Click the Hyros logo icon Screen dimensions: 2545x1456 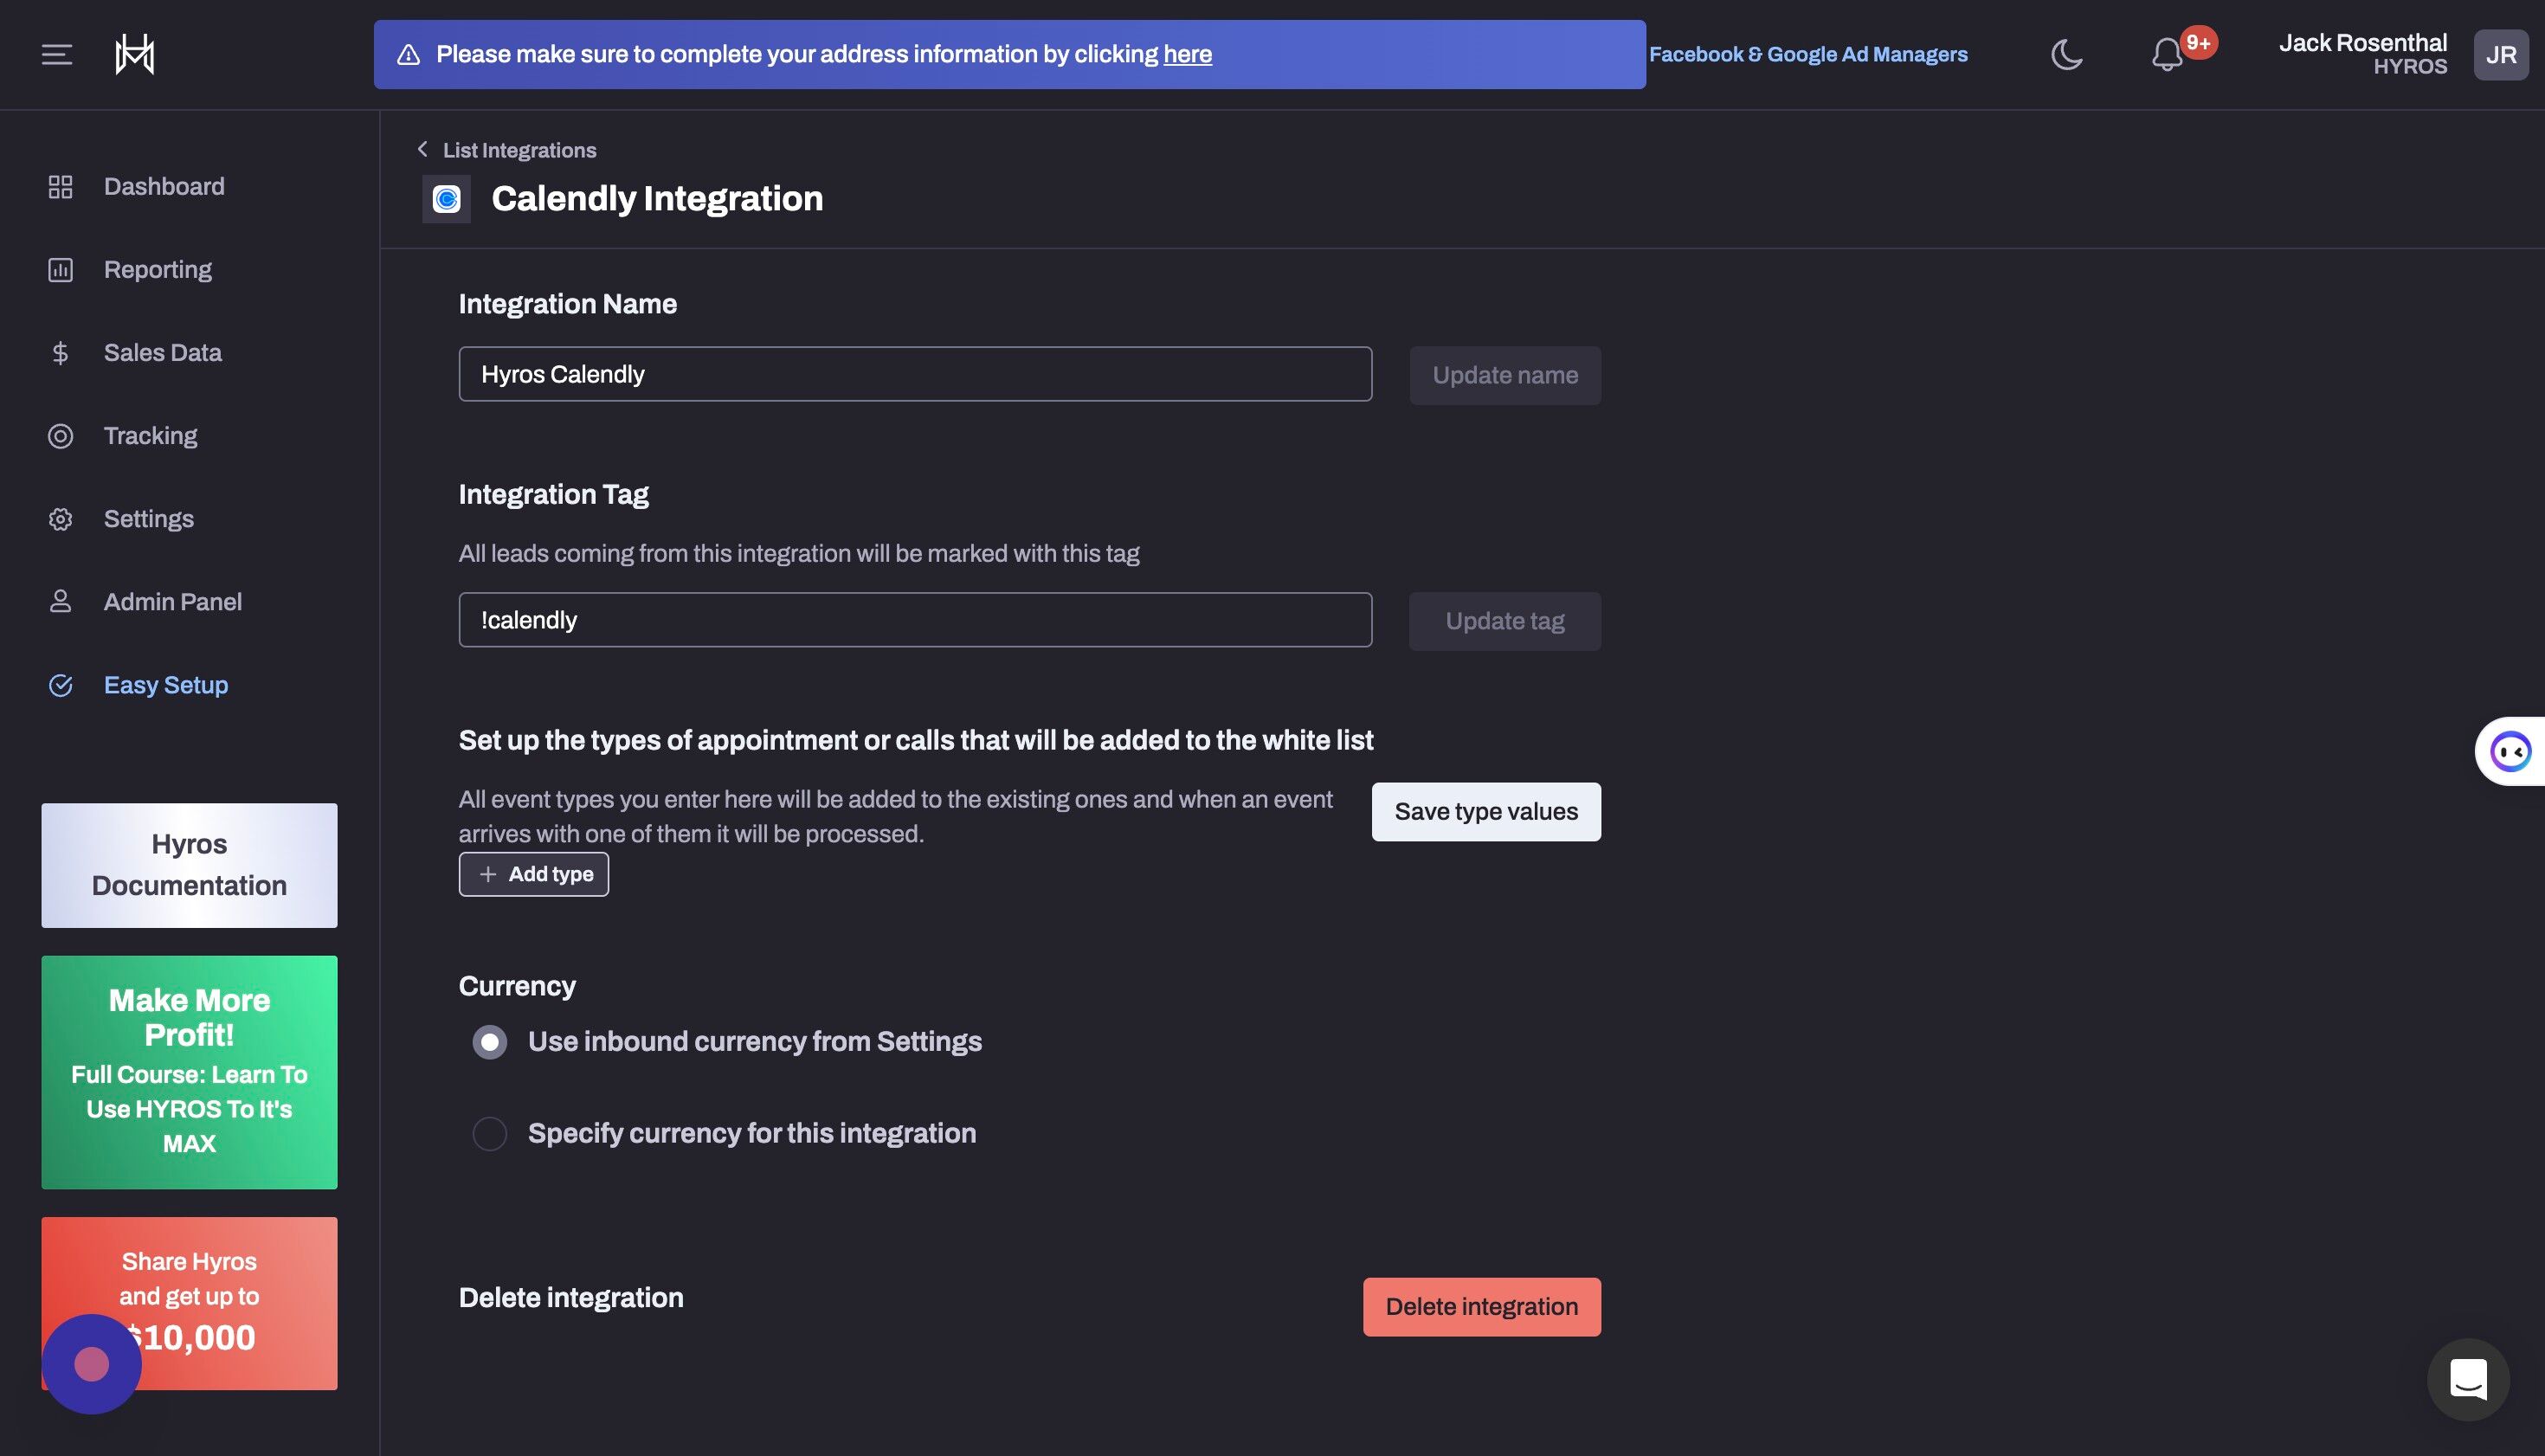tap(135, 54)
